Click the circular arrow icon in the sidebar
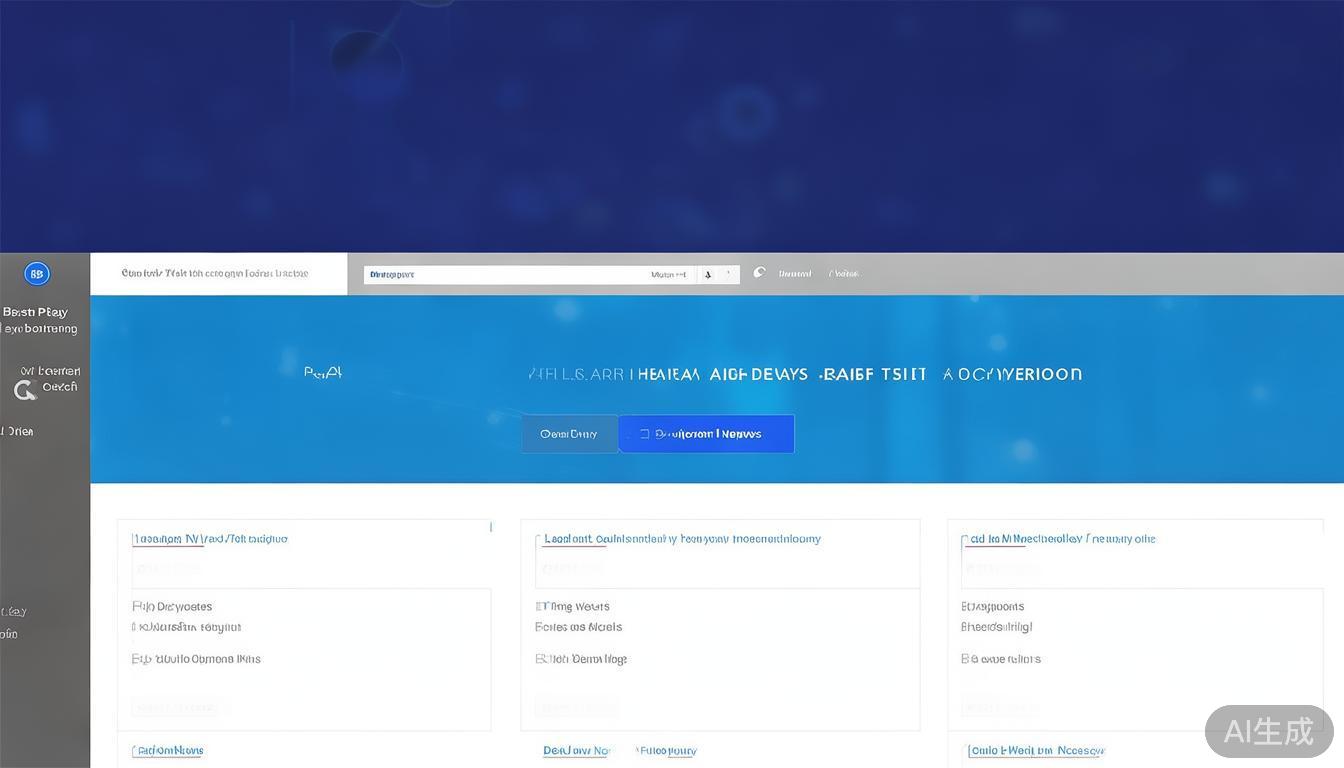This screenshot has height=768, width=1344. point(25,390)
